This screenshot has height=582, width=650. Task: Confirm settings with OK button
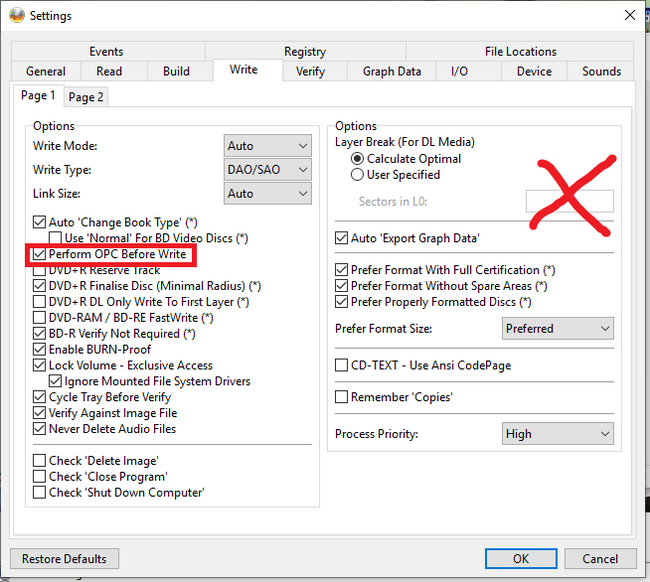(x=521, y=559)
